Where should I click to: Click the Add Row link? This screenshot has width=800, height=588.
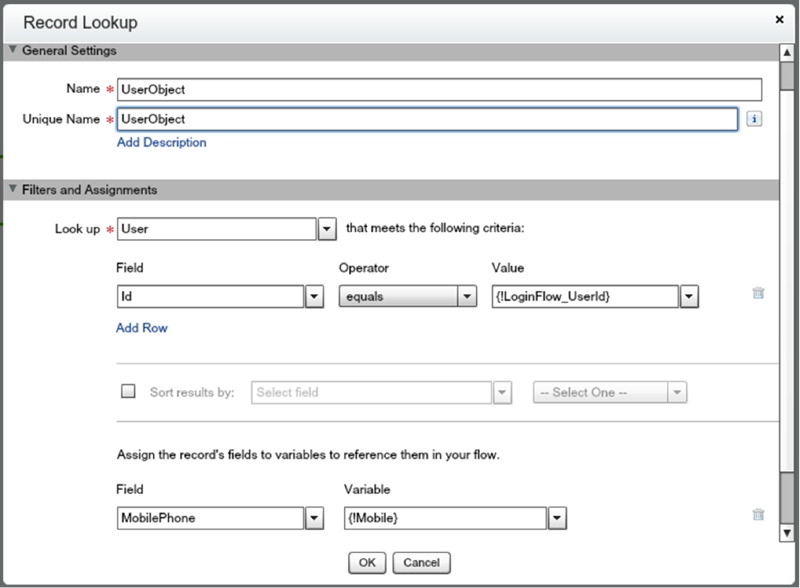pos(142,328)
